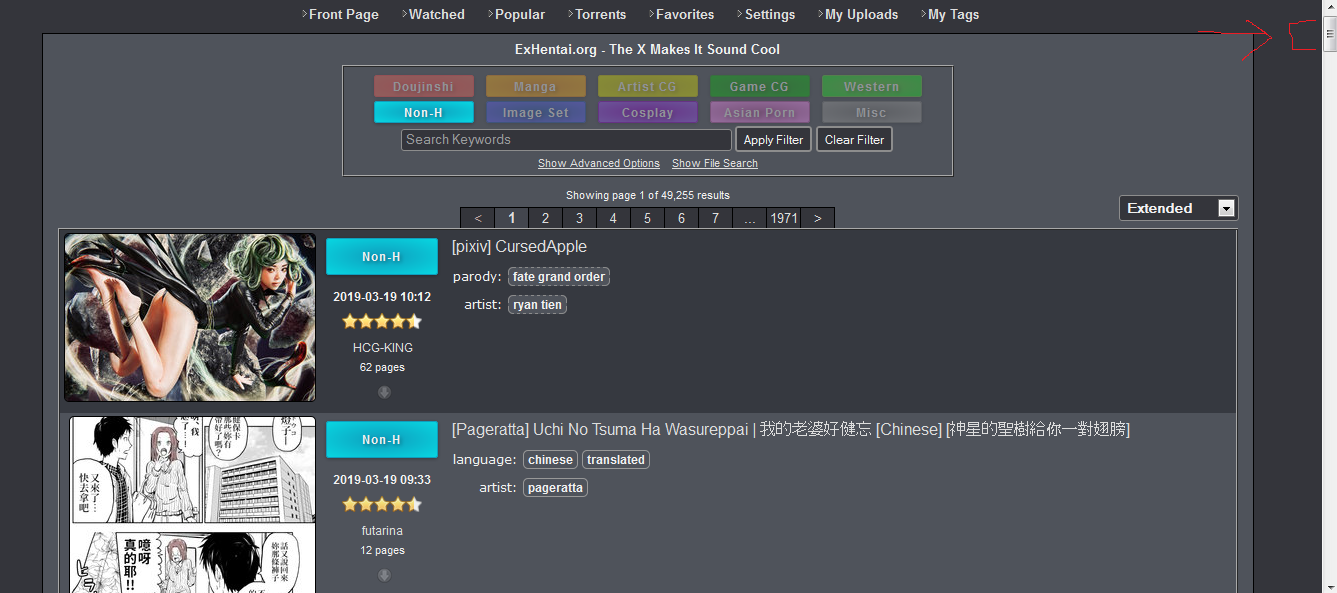Rate the CursedApple gallery using its stars

(x=382, y=322)
